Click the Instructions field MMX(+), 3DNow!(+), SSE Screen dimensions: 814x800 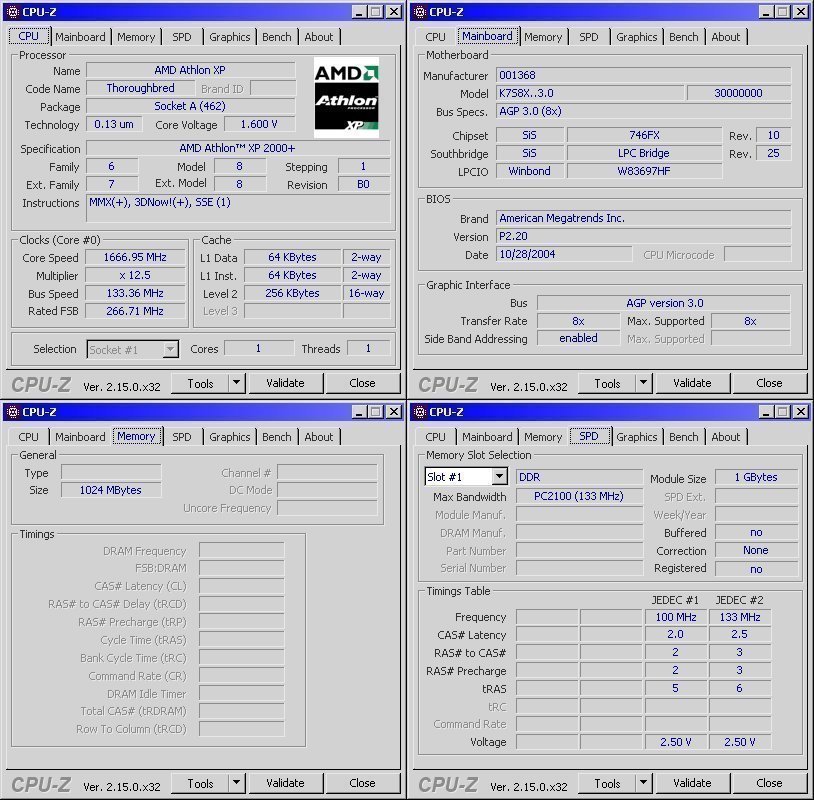point(238,208)
